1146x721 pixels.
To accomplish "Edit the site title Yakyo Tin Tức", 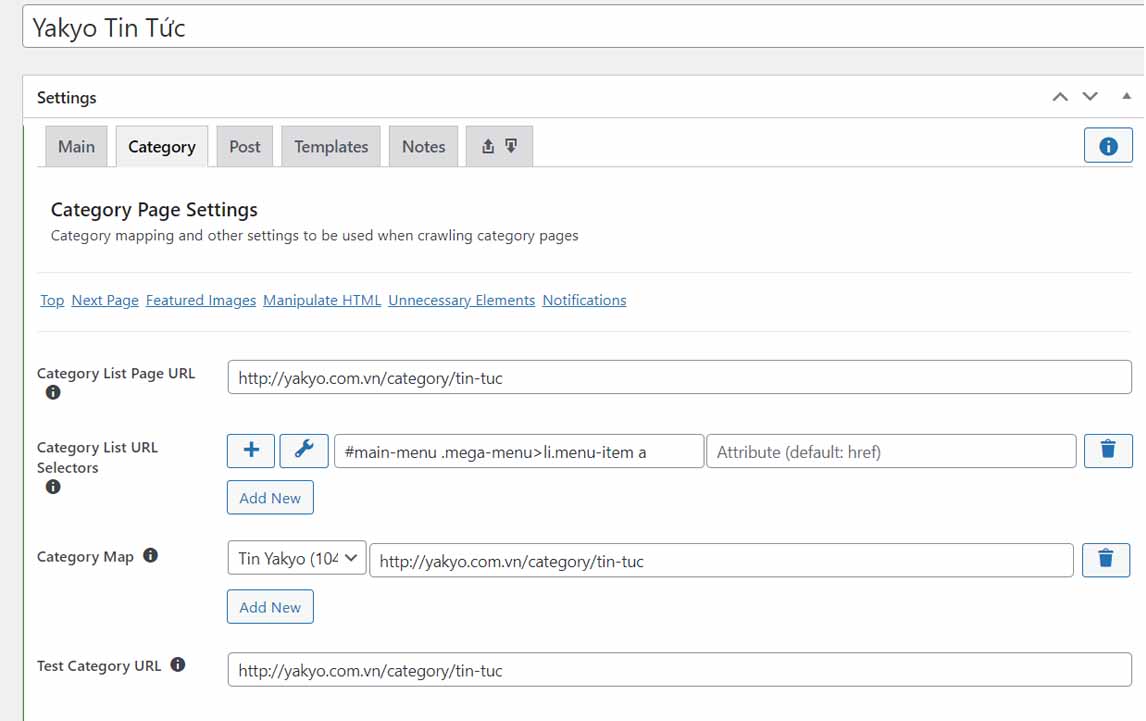I will (x=583, y=27).
